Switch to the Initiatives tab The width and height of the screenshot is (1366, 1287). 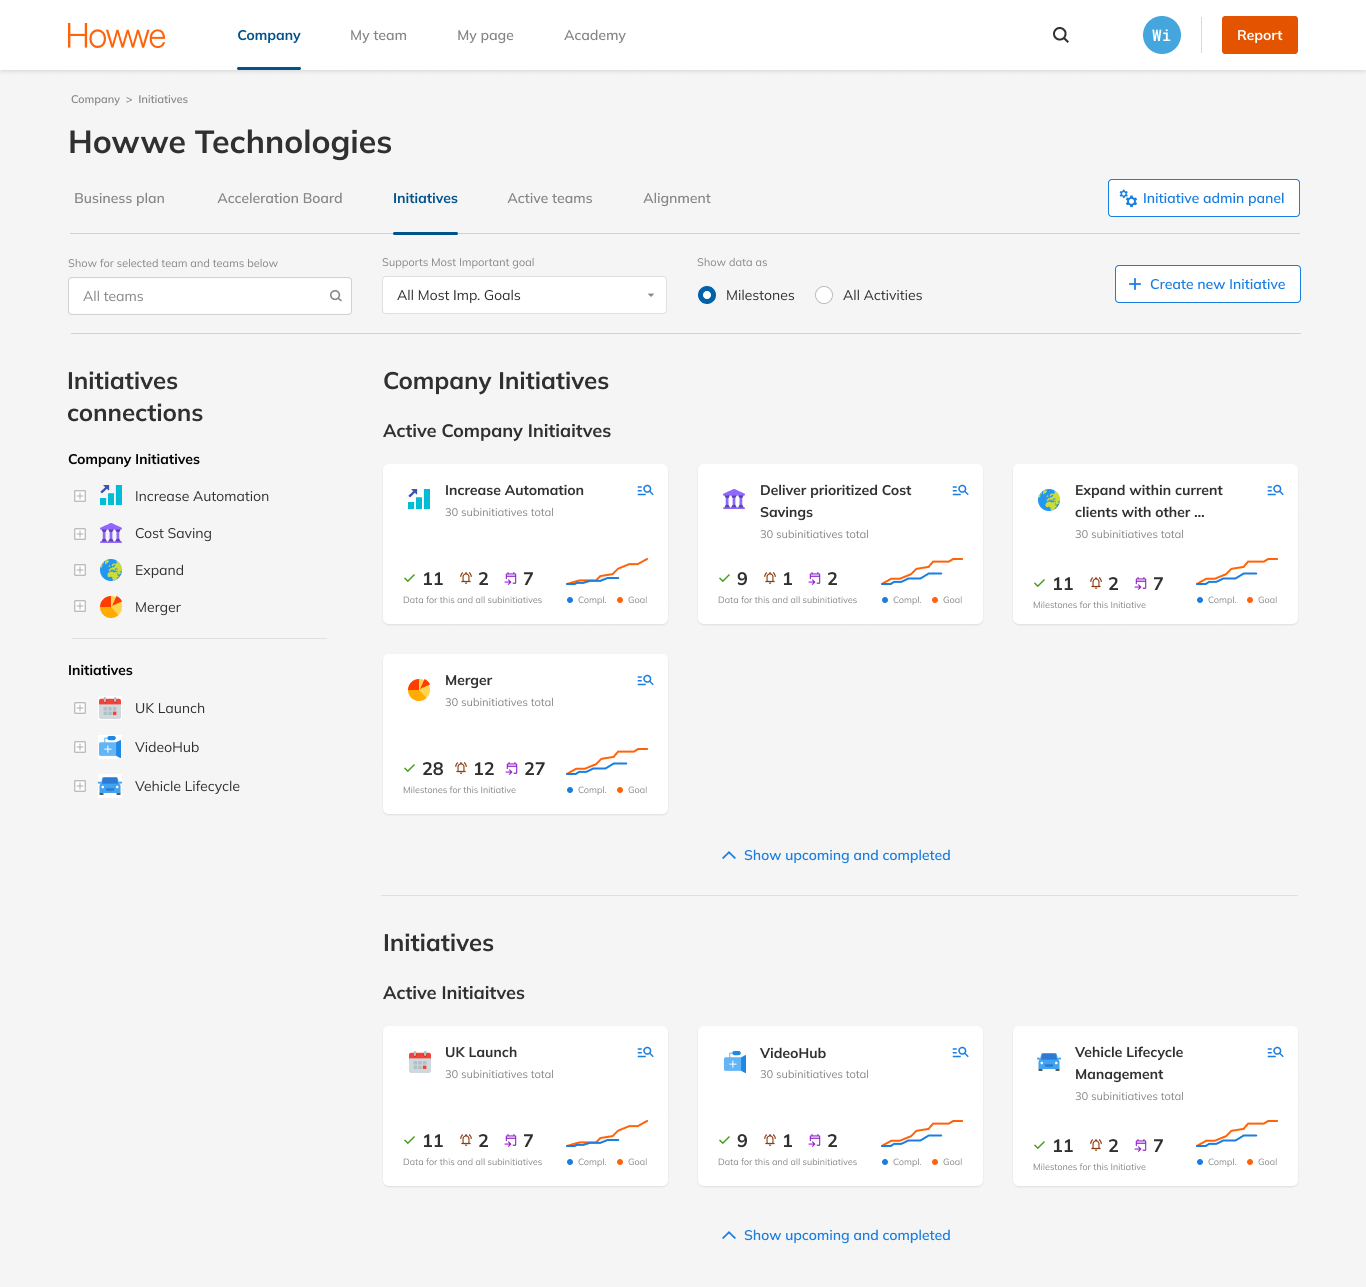click(425, 198)
